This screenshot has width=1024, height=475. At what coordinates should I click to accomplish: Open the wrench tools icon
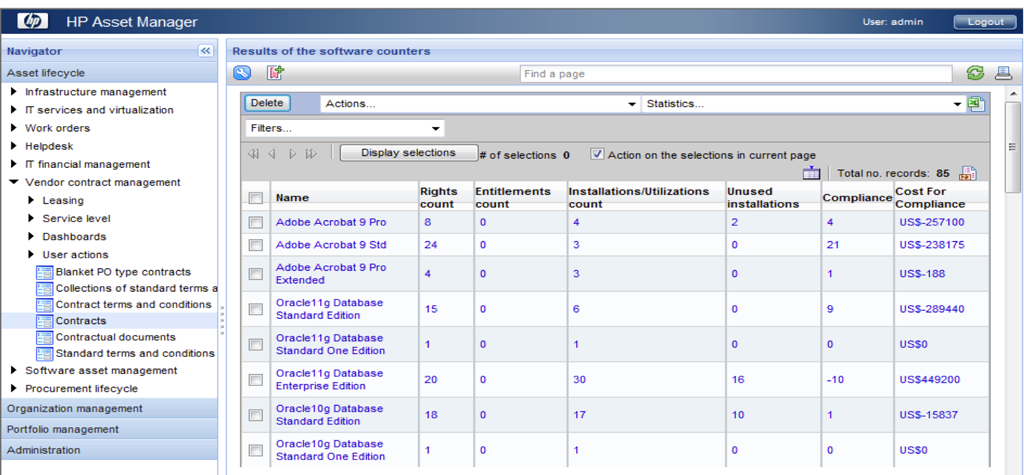(242, 73)
